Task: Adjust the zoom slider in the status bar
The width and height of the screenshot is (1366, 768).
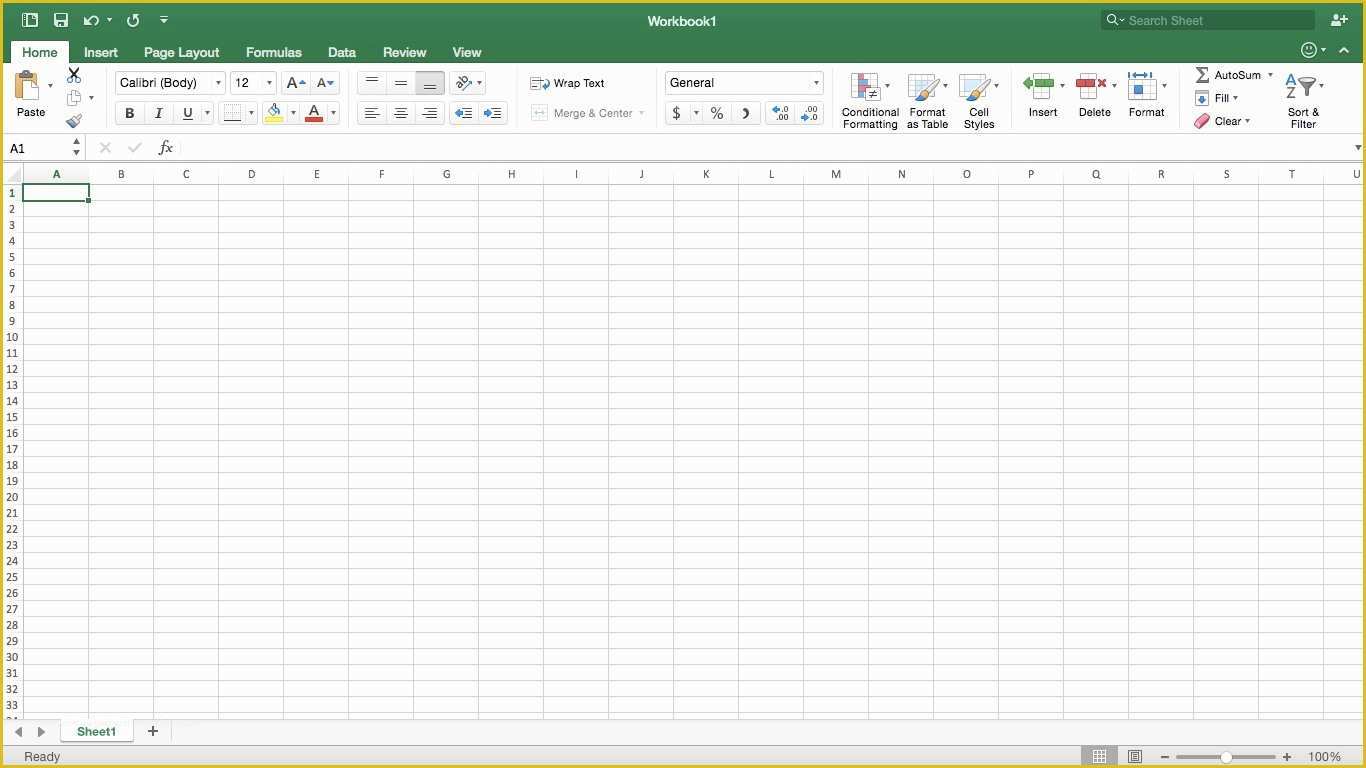Action: point(1226,757)
